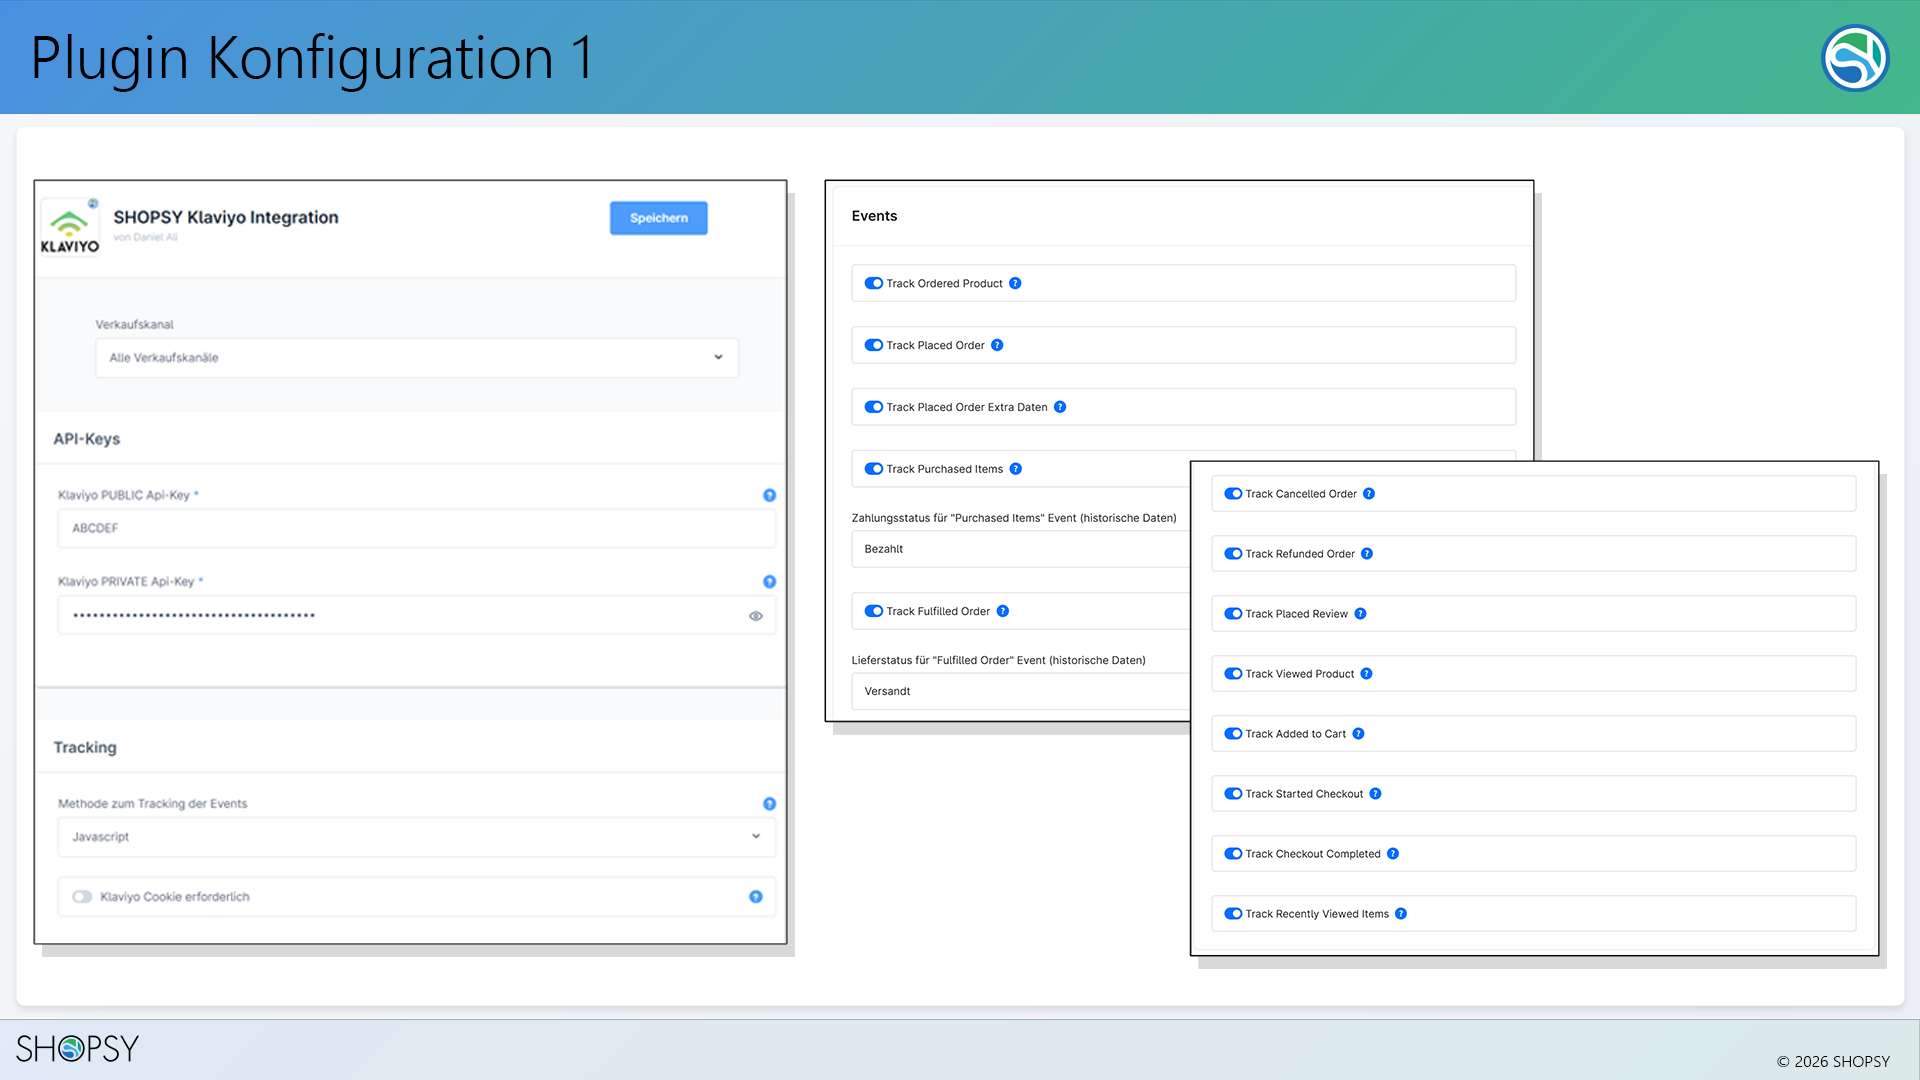The height and width of the screenshot is (1080, 1920).
Task: Click the © 2026 SHOPSY text
Action: click(1833, 1062)
